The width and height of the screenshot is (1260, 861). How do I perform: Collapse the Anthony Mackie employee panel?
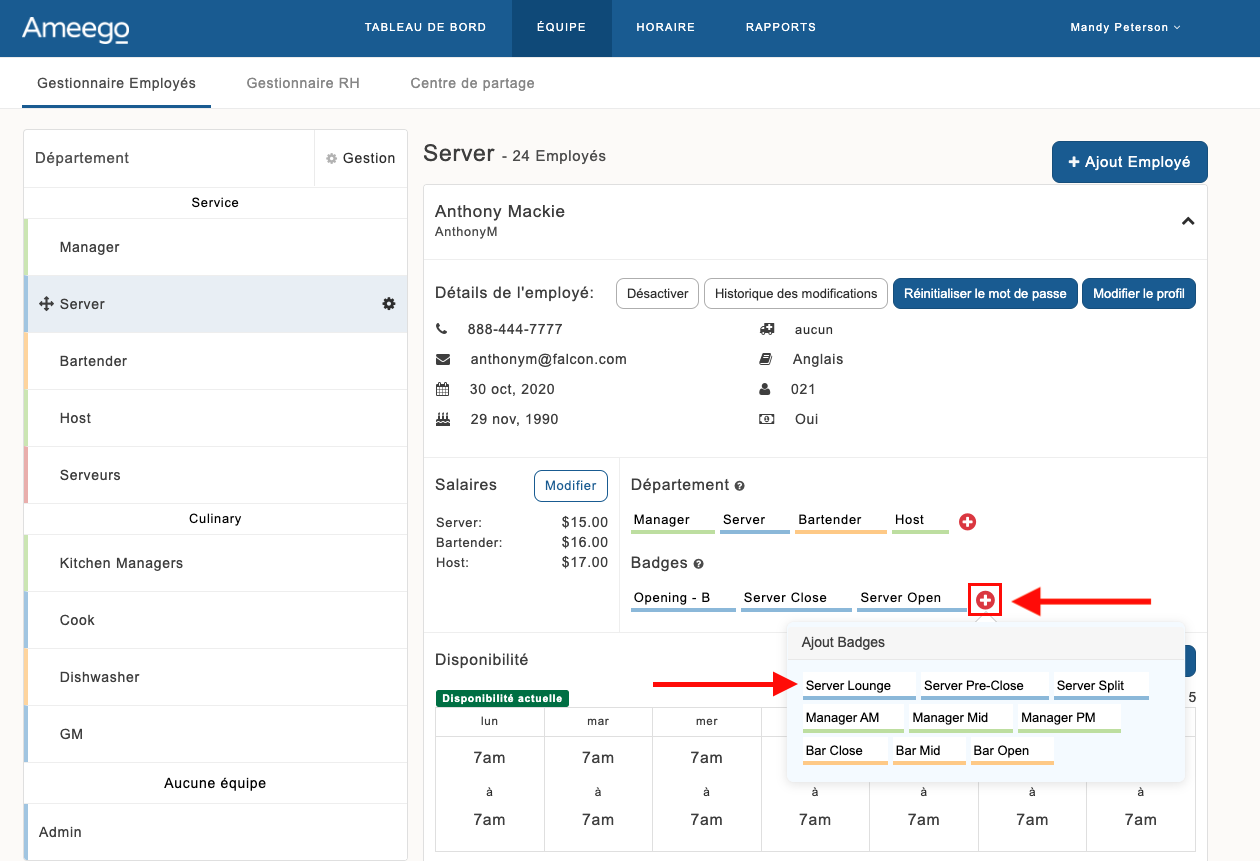[x=1187, y=221]
